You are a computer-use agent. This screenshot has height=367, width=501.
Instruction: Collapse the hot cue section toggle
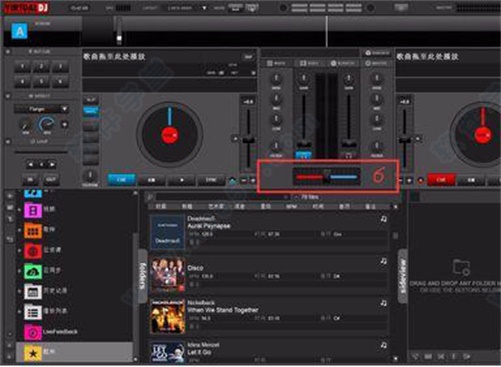[x=8, y=52]
